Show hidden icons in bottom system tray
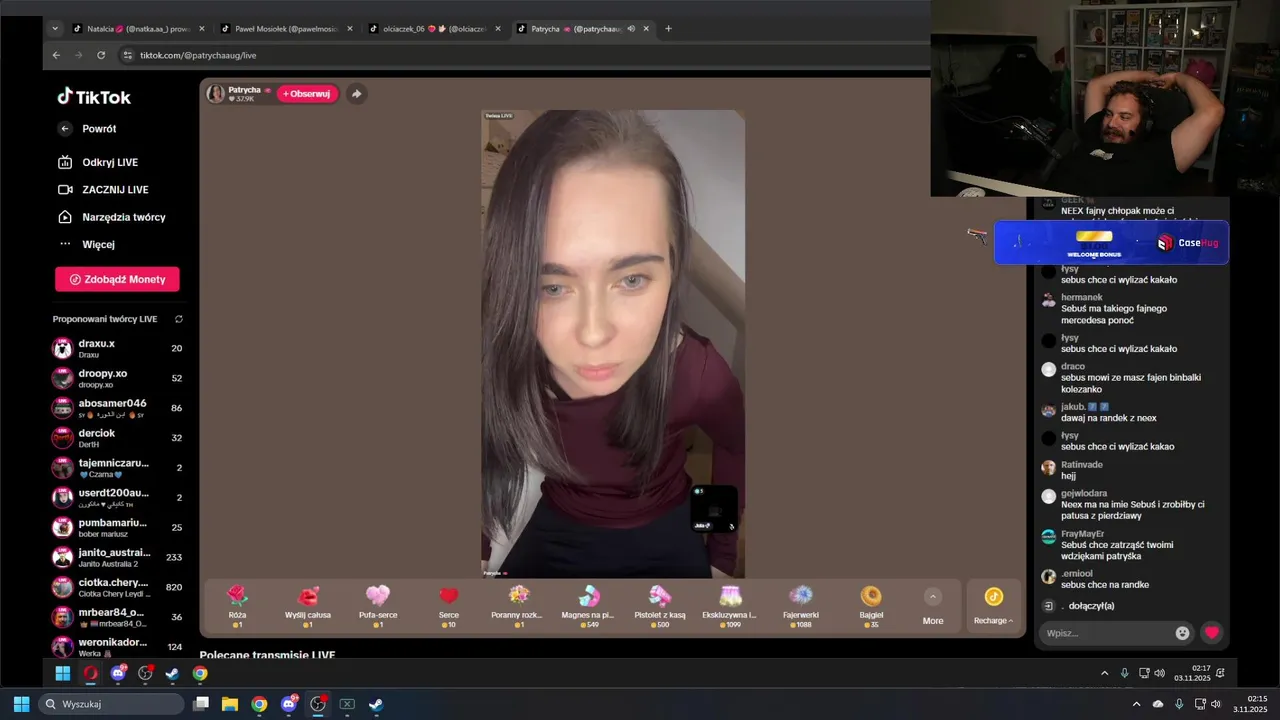The width and height of the screenshot is (1280, 720). [x=1137, y=704]
